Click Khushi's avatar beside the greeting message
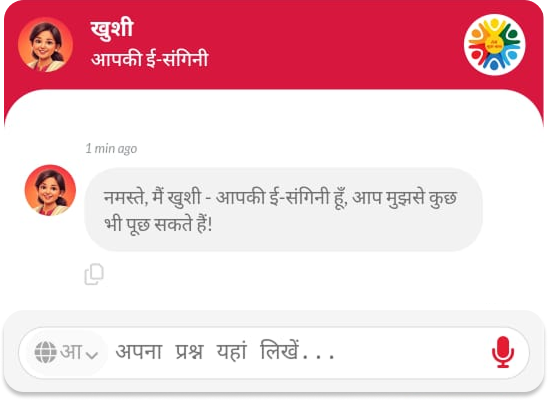The image size is (548, 400). point(50,190)
